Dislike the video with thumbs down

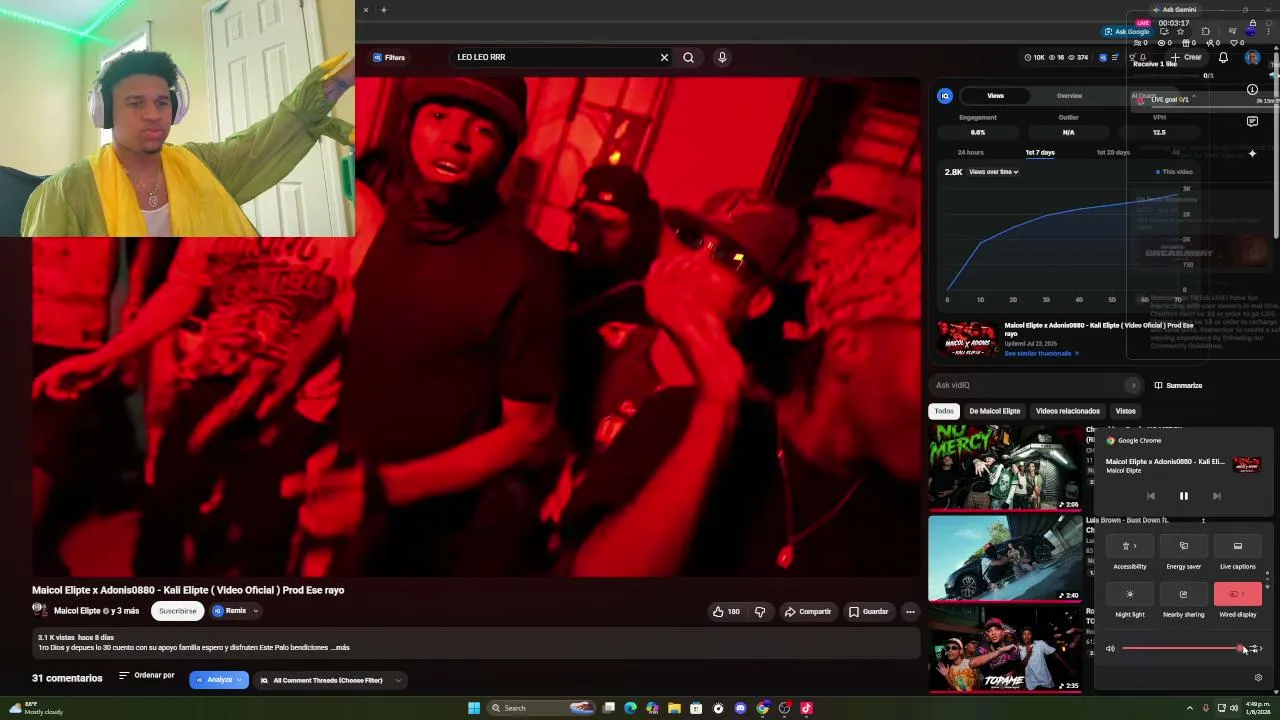point(760,611)
